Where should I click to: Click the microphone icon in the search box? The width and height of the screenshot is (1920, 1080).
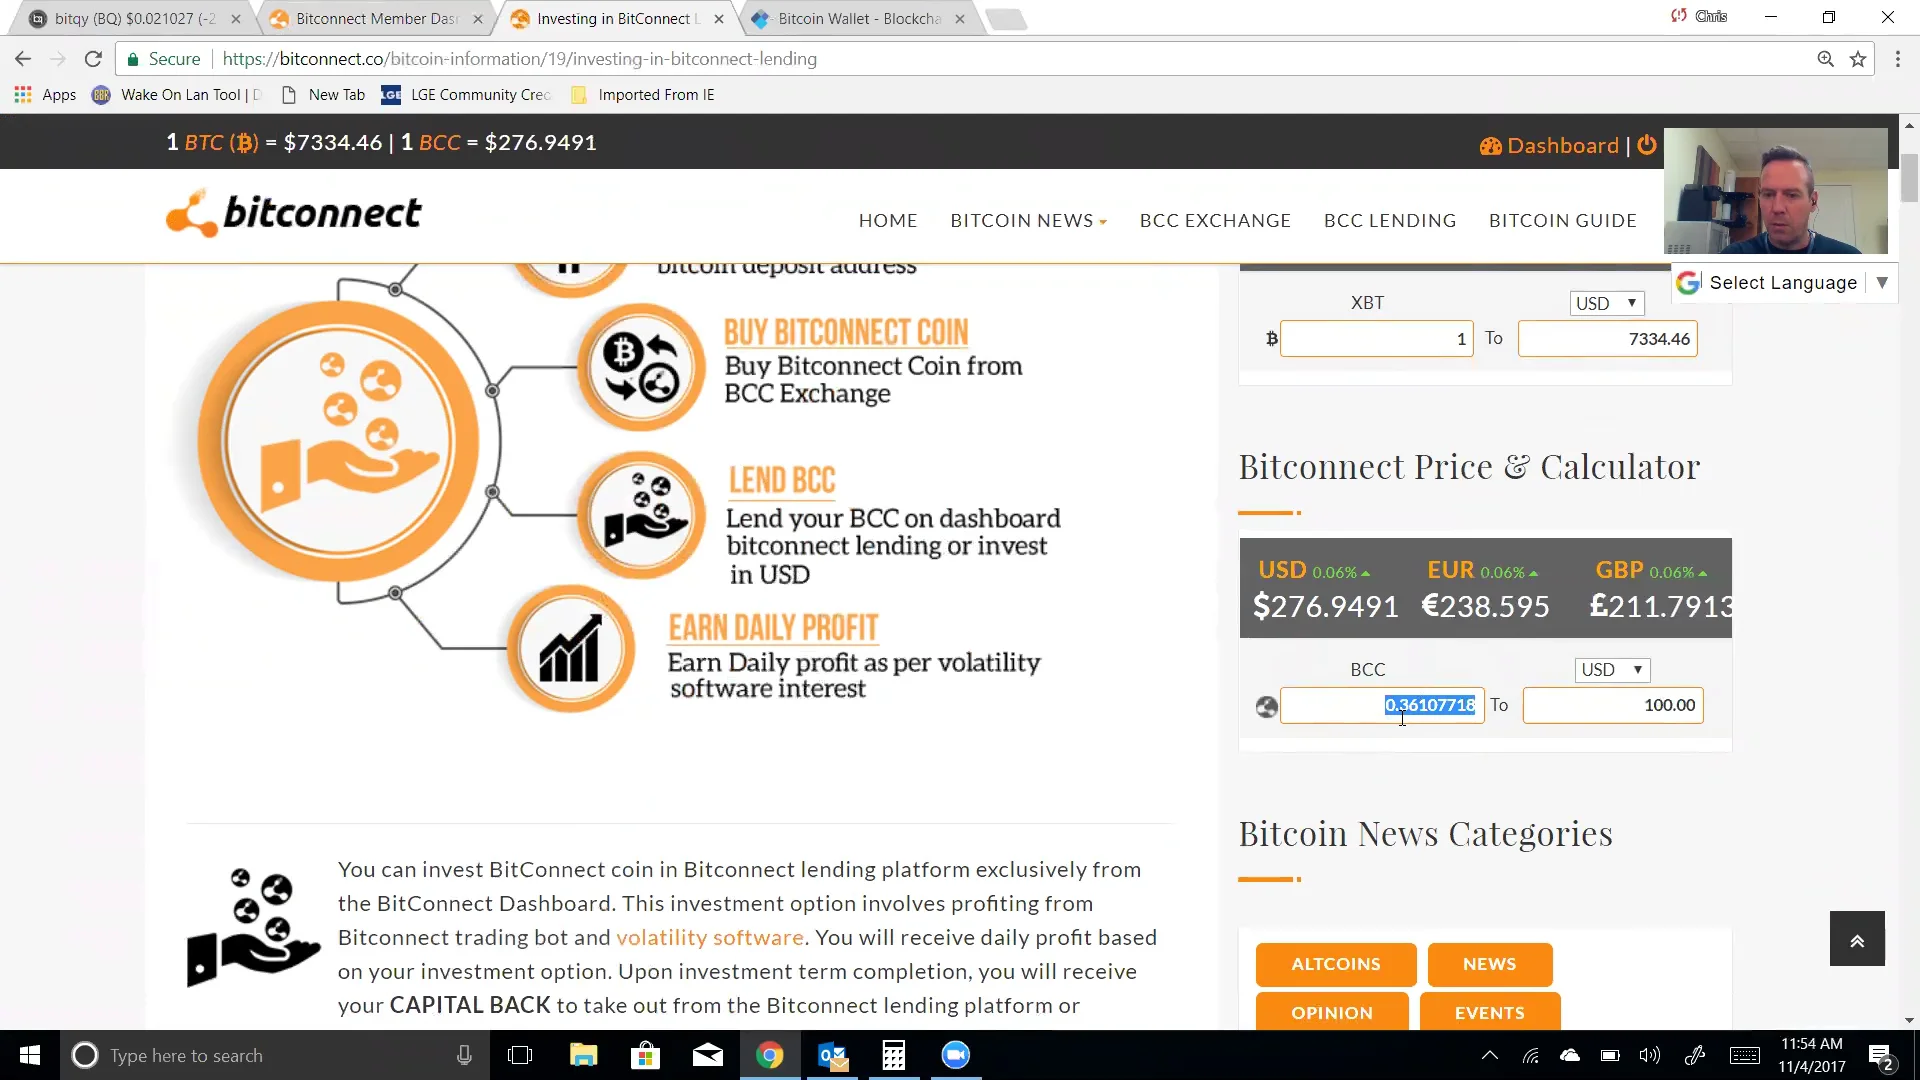[463, 1055]
